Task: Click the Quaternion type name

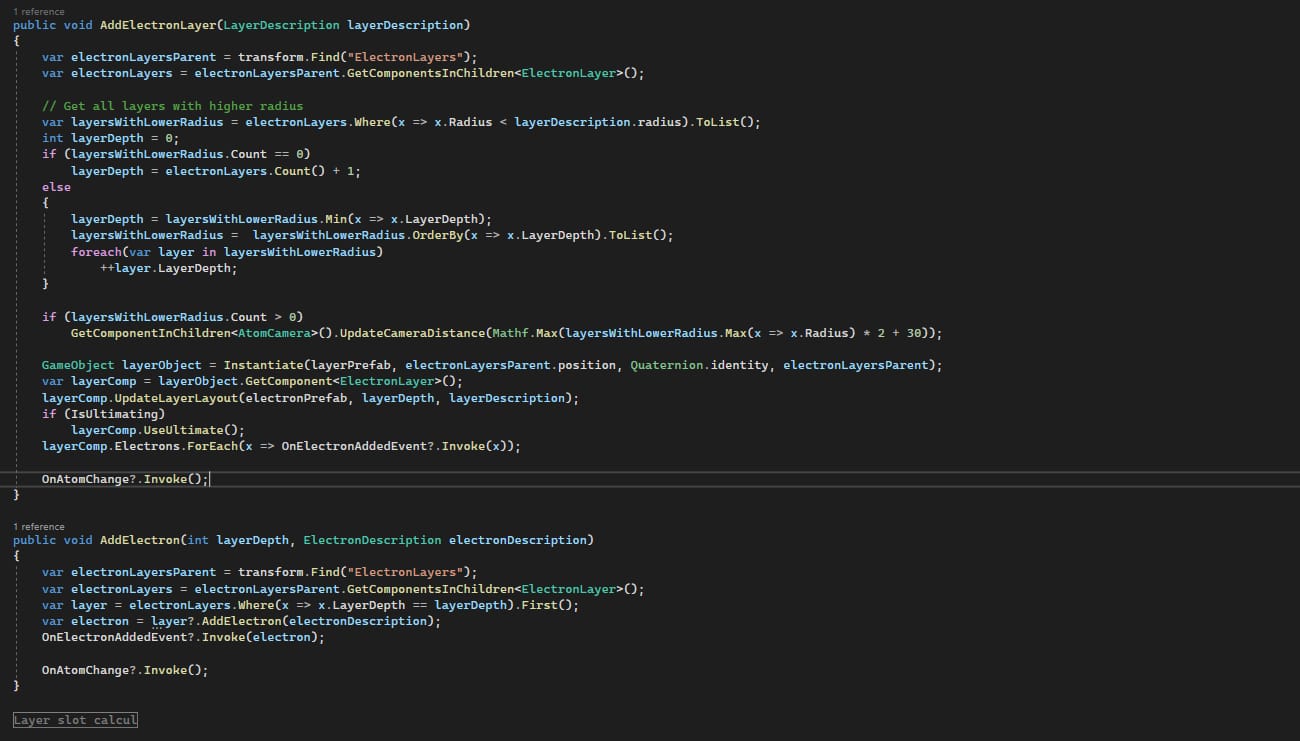Action: tap(666, 365)
